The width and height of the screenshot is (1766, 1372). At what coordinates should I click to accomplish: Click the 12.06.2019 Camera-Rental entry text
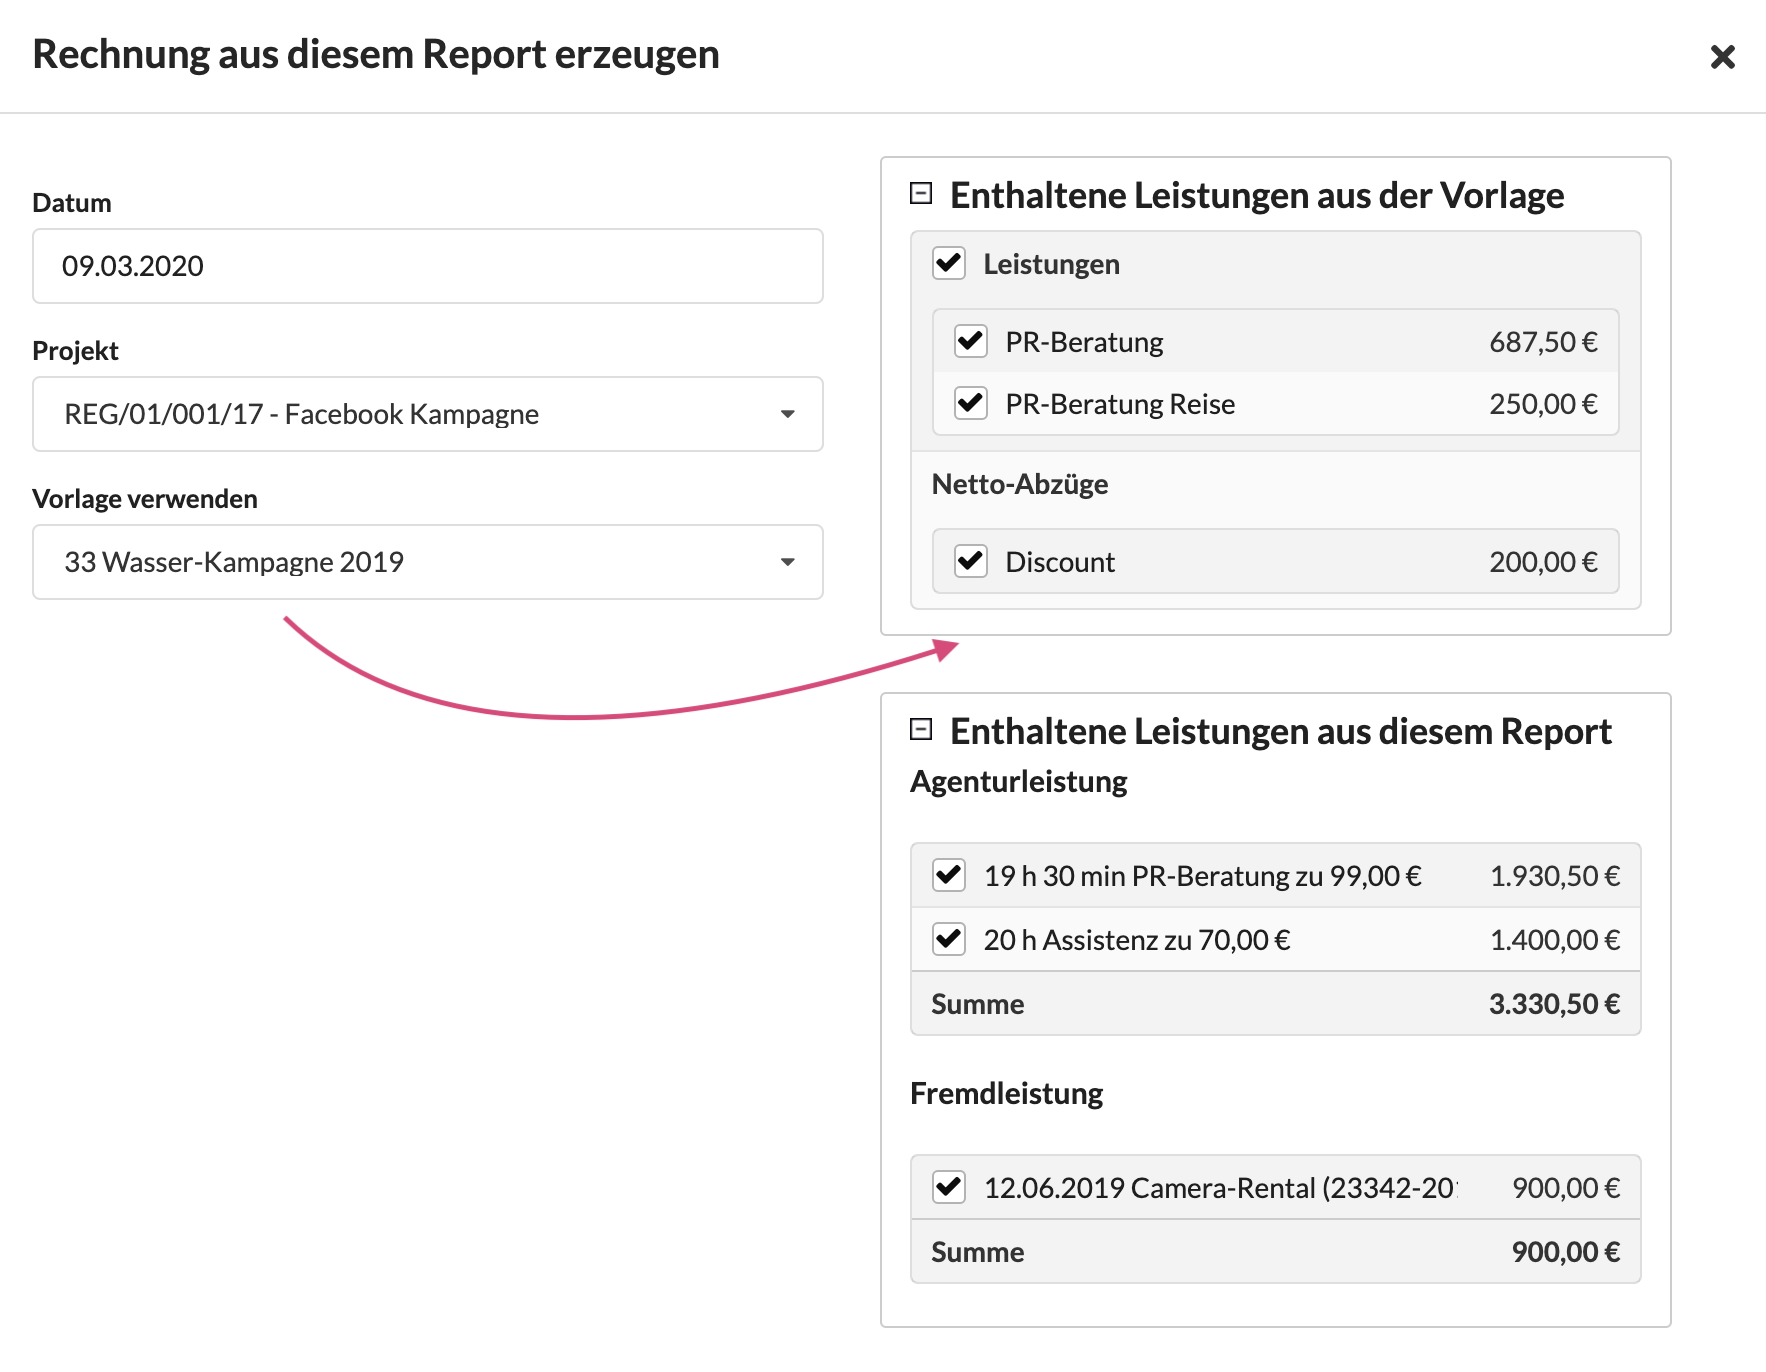(x=1219, y=1188)
